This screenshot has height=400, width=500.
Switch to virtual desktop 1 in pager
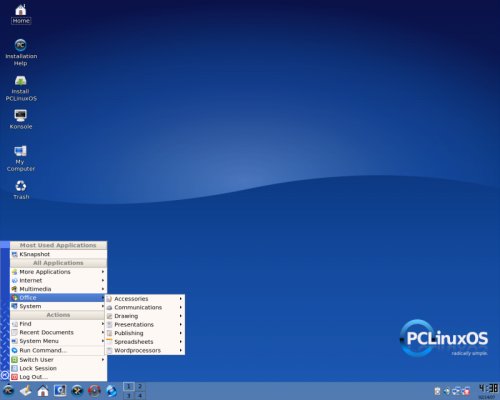coord(129,386)
